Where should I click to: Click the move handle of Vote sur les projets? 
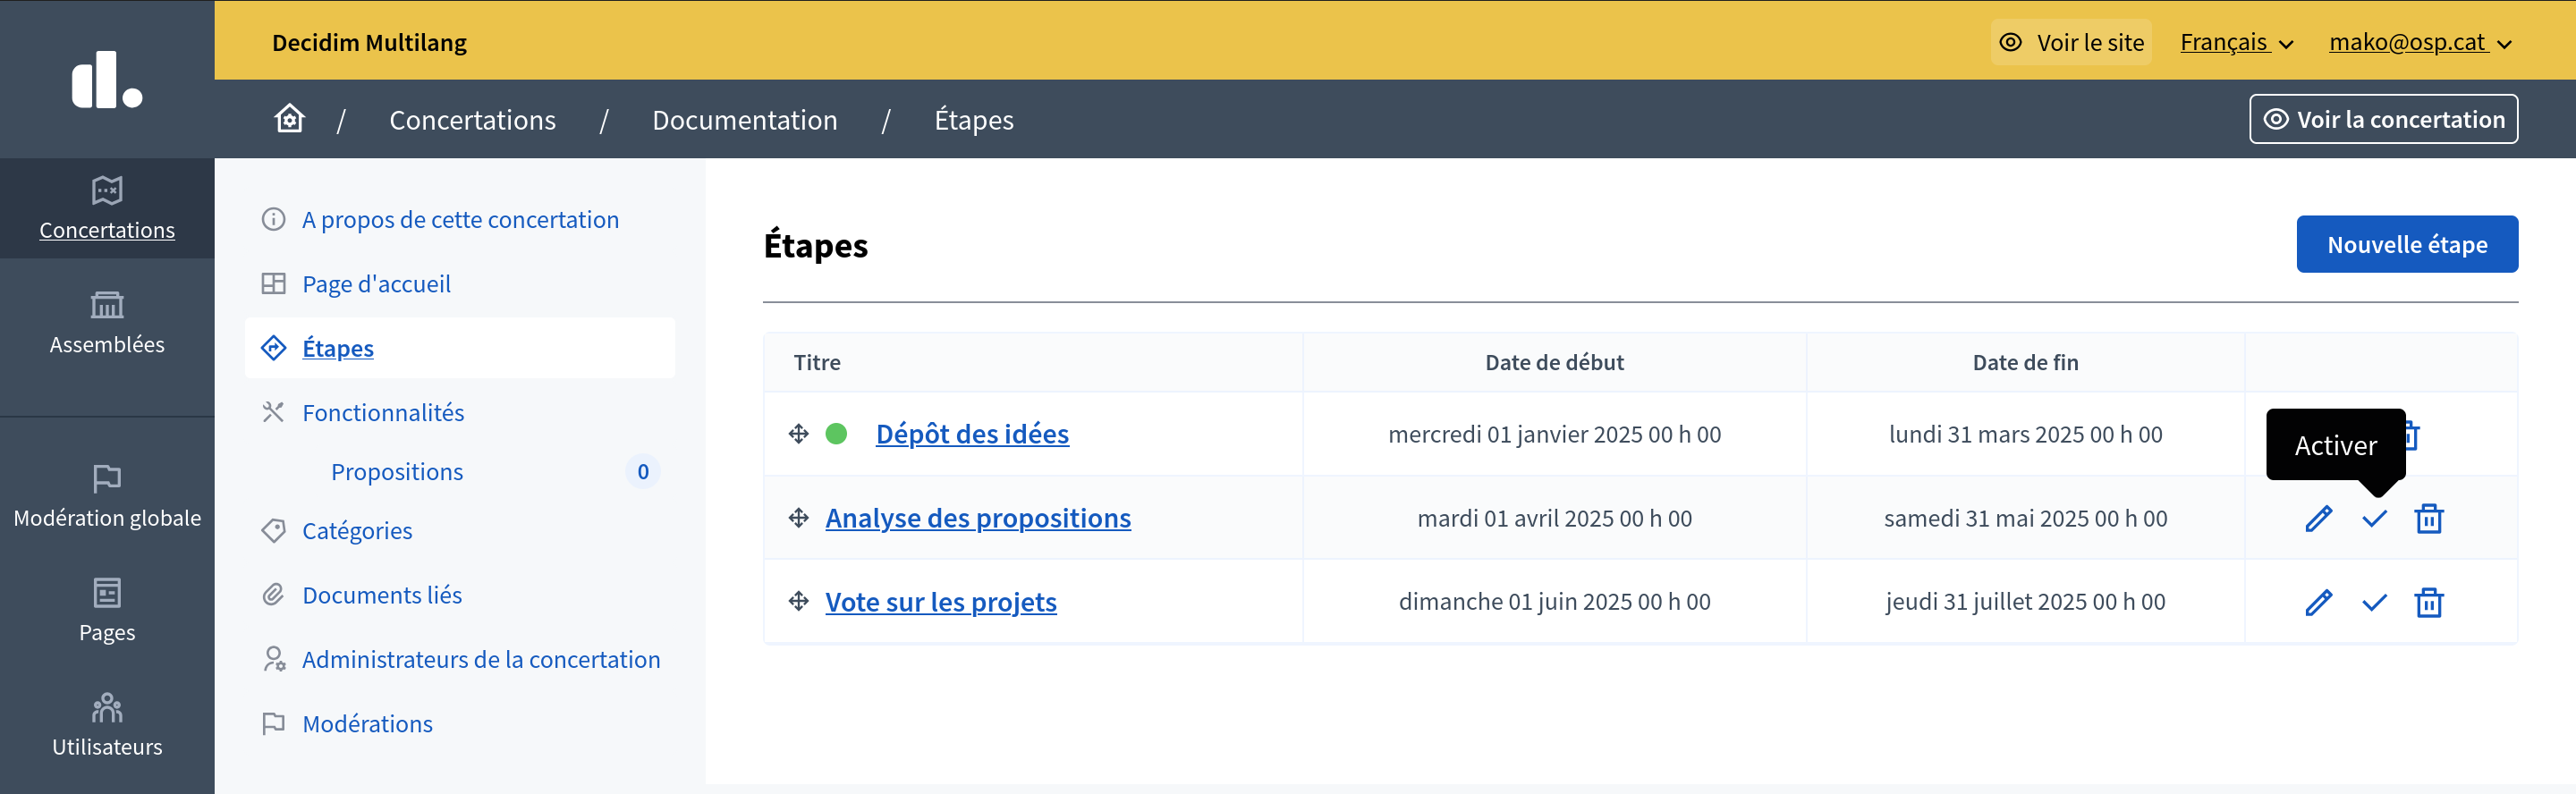[798, 601]
